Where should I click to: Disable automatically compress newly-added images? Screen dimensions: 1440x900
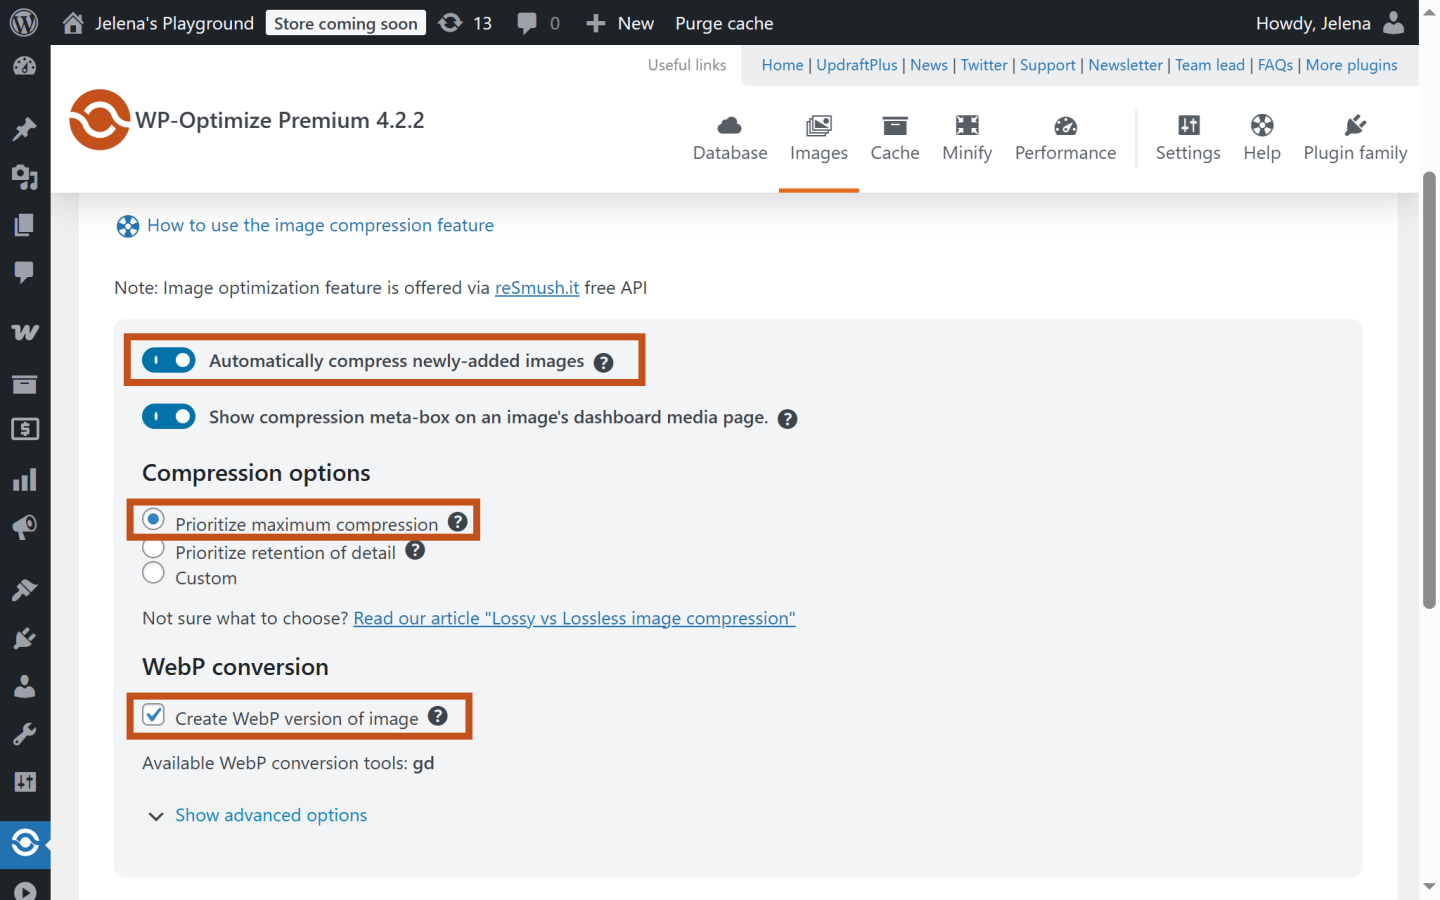coord(168,360)
